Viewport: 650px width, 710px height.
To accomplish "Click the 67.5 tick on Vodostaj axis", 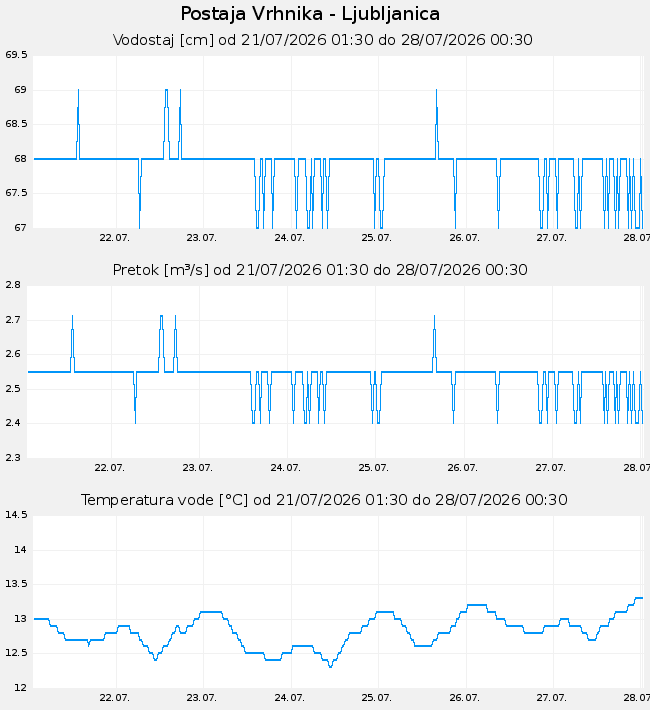I will [16, 193].
